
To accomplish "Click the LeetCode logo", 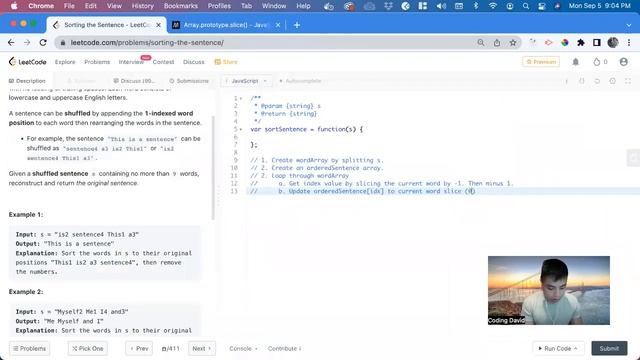I will (x=27, y=62).
